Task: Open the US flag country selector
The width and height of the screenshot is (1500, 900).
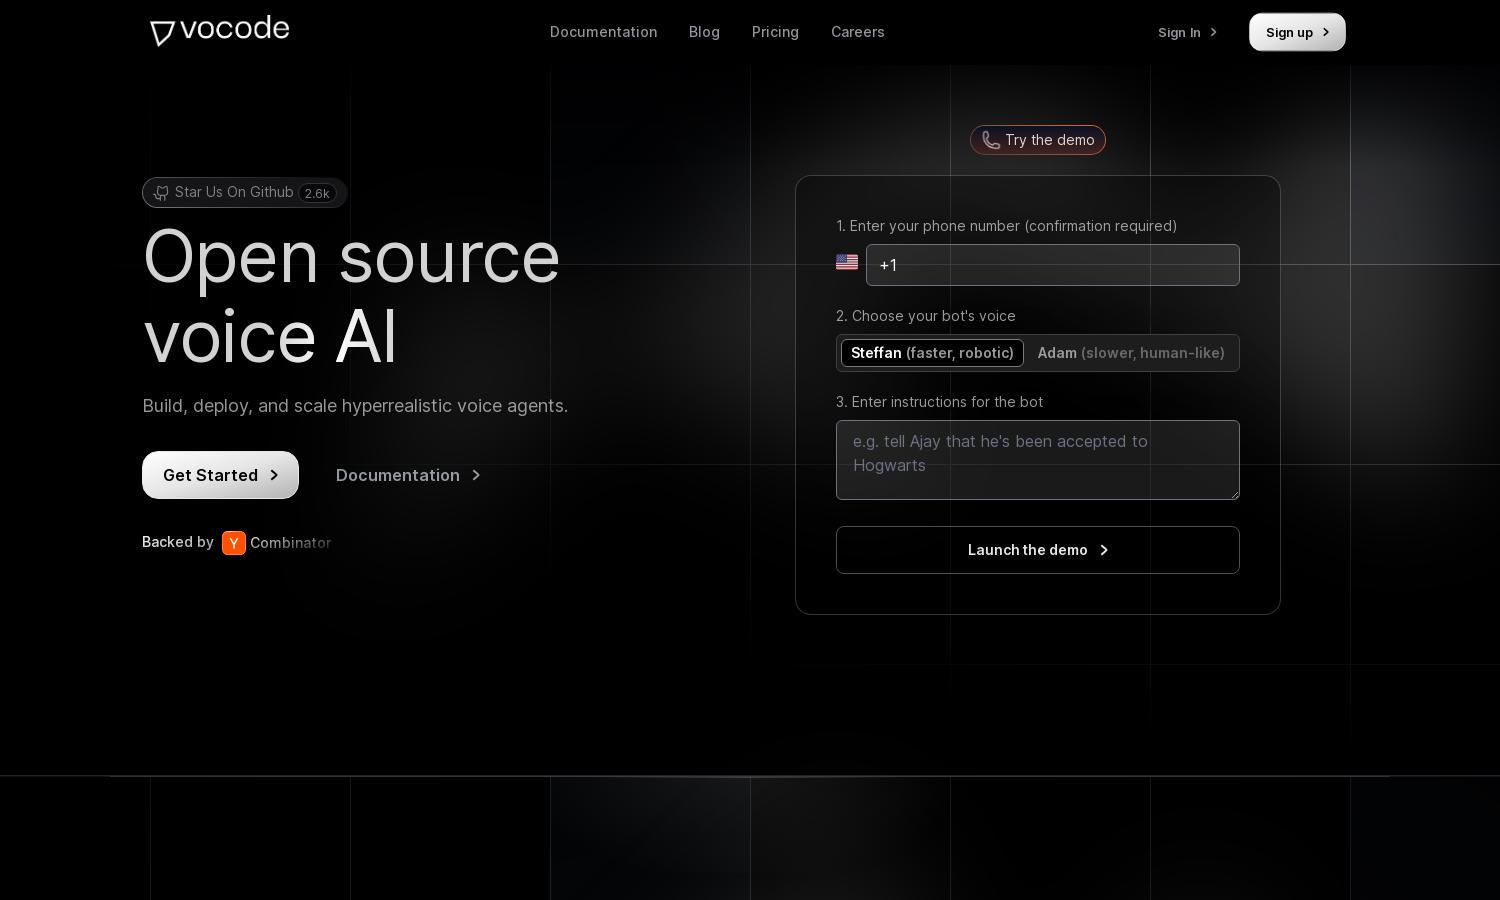Action: (x=847, y=262)
